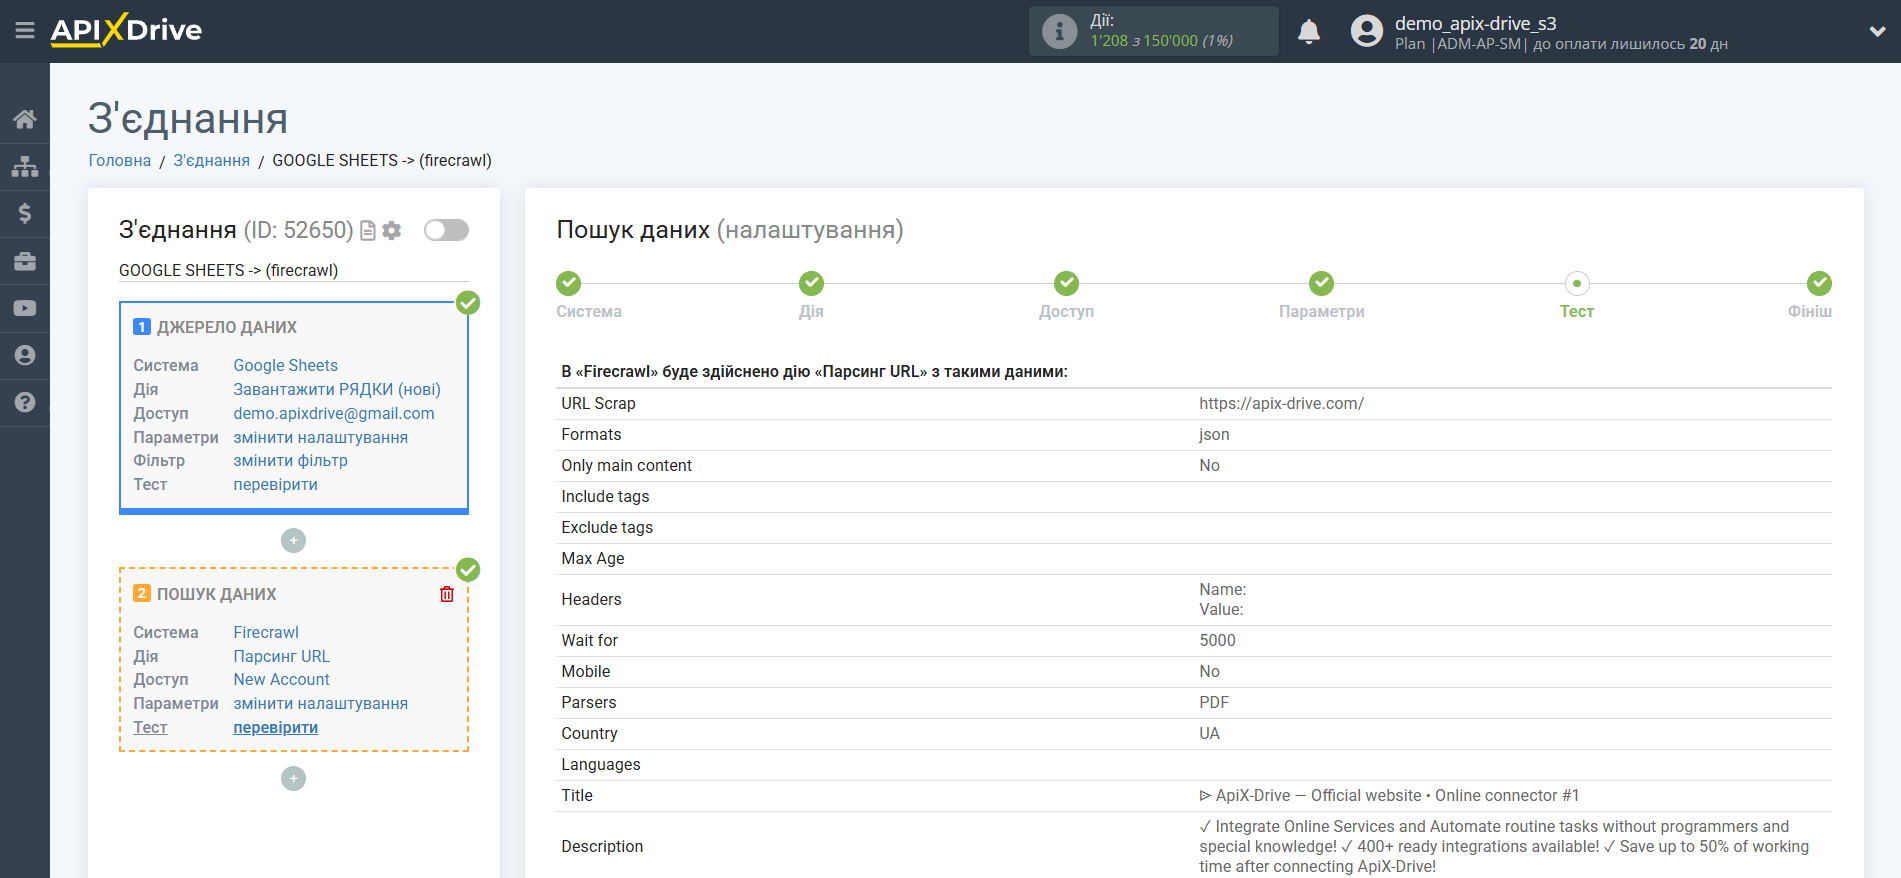This screenshot has width=1901, height=878.
Task: Click the ApiX-Drive logo
Action: pos(127,31)
